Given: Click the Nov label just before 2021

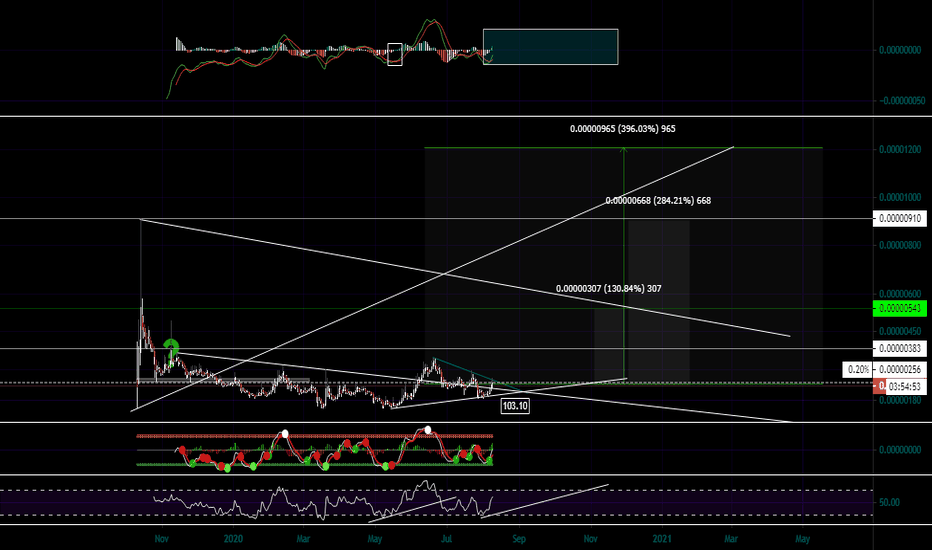Looking at the screenshot, I should pos(590,539).
